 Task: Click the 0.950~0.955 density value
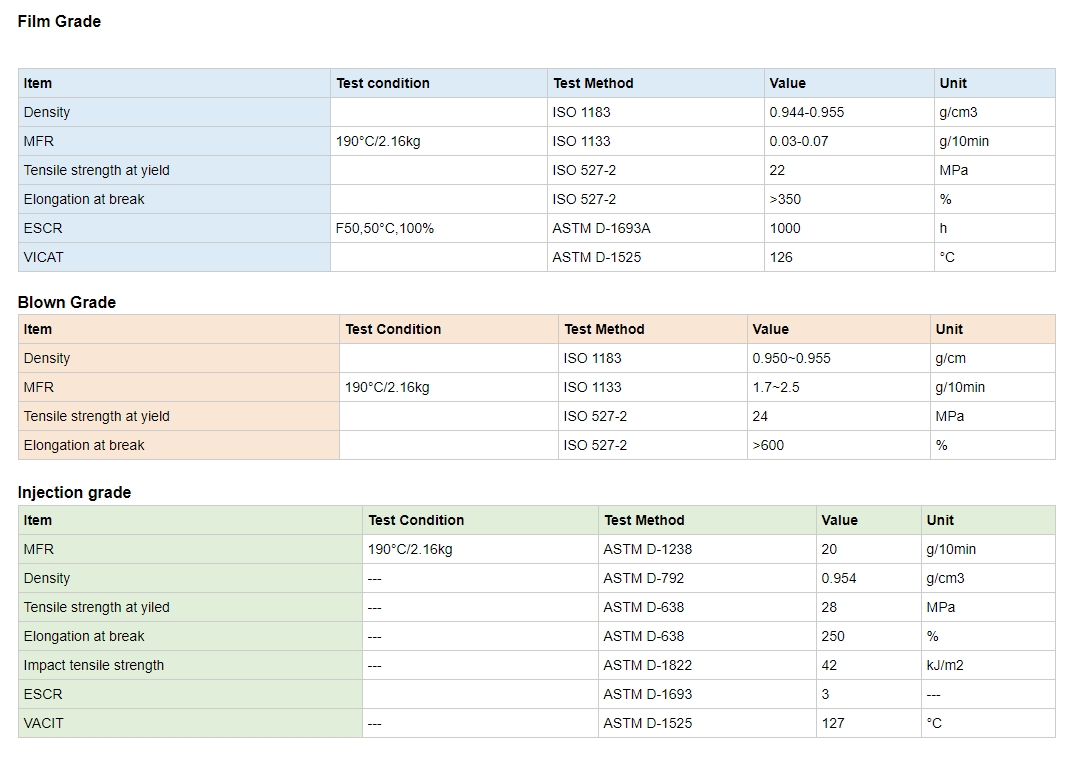click(x=791, y=358)
